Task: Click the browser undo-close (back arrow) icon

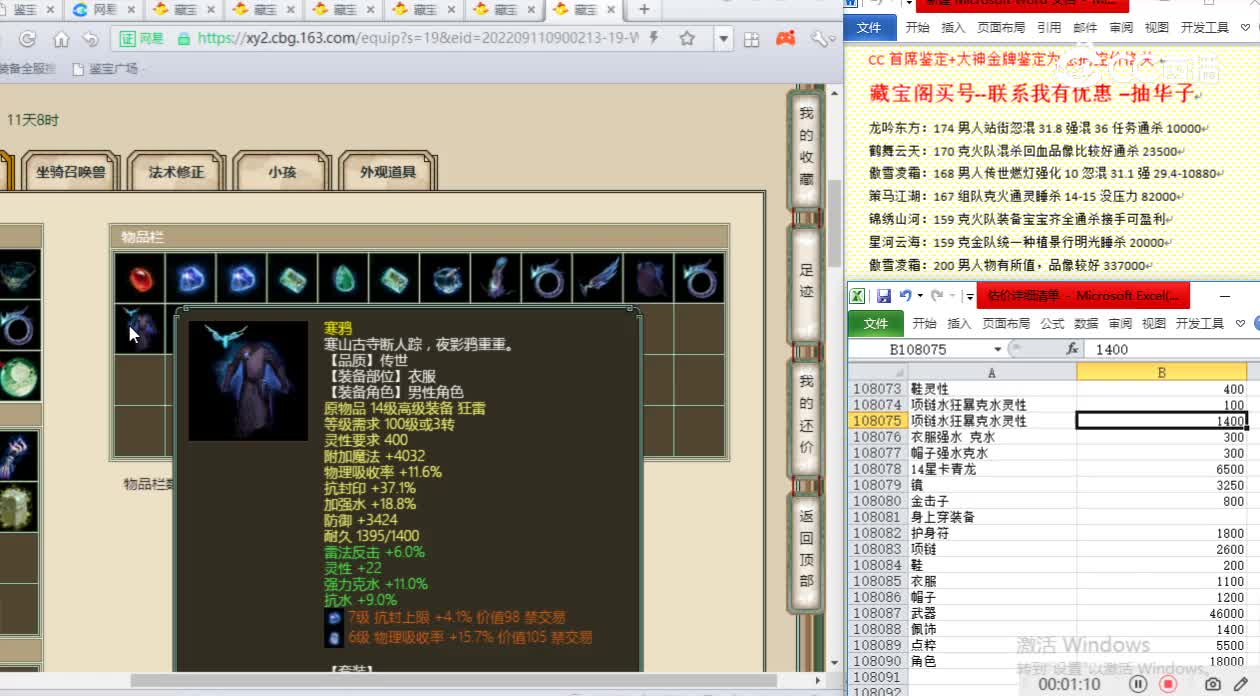Action: (91, 39)
